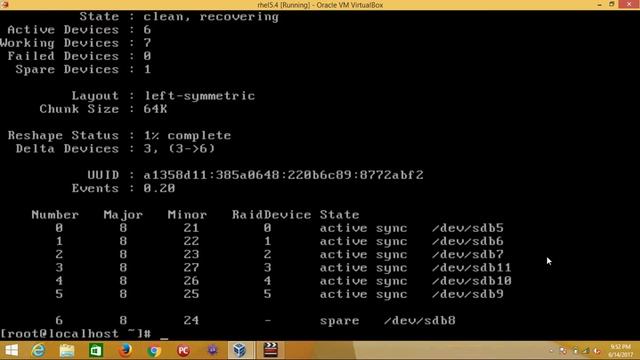Screen dimensions: 640x360
Task: Open File Explorer from the taskbar
Action: click(x=67, y=350)
